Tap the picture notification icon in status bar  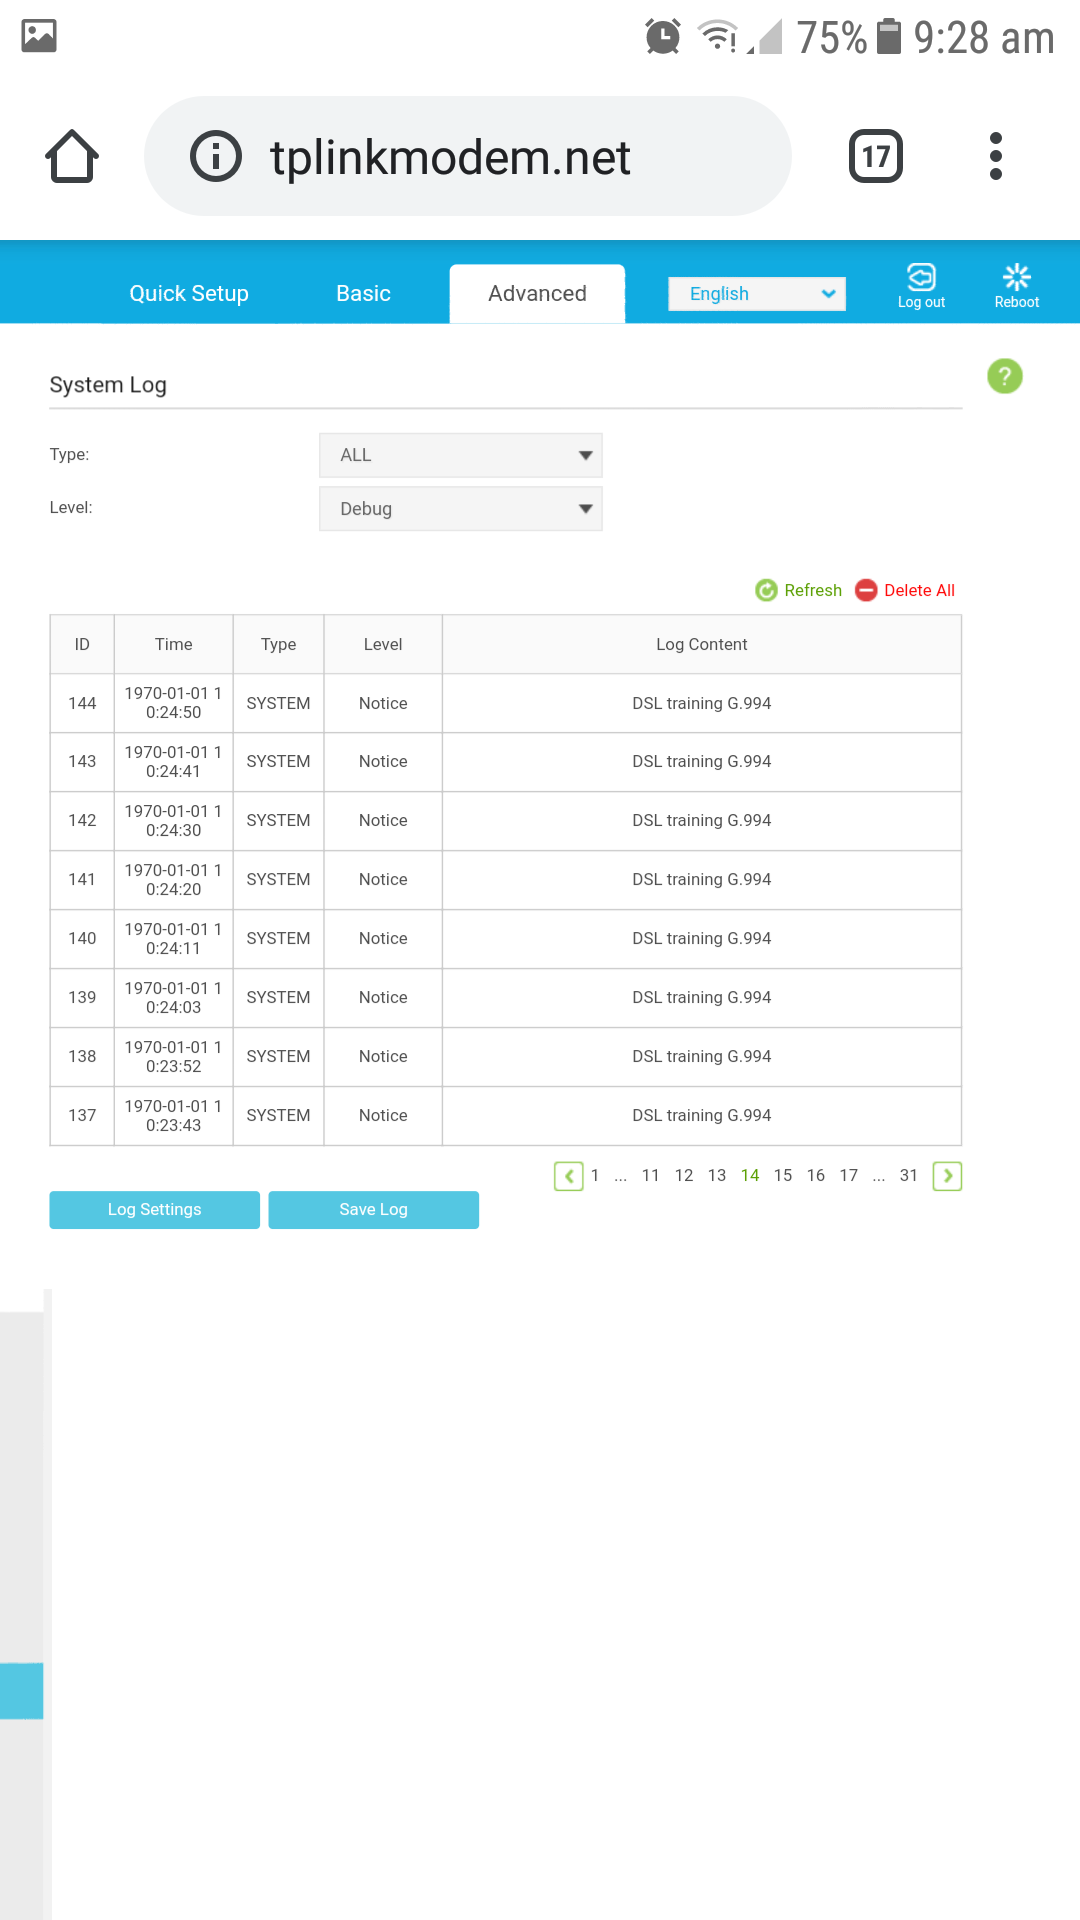coord(39,36)
